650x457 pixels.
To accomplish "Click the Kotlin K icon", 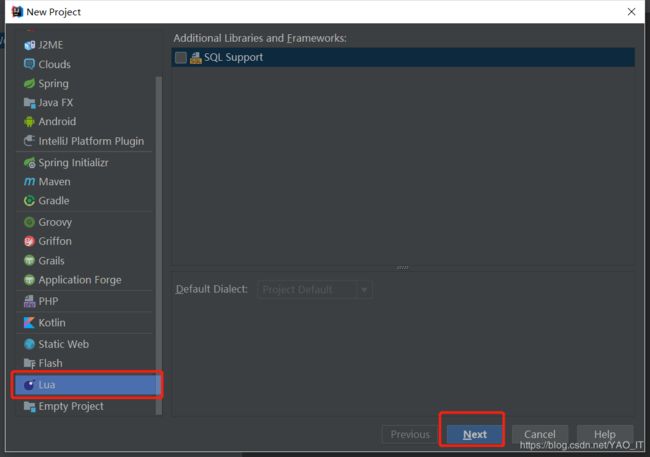I will [29, 323].
